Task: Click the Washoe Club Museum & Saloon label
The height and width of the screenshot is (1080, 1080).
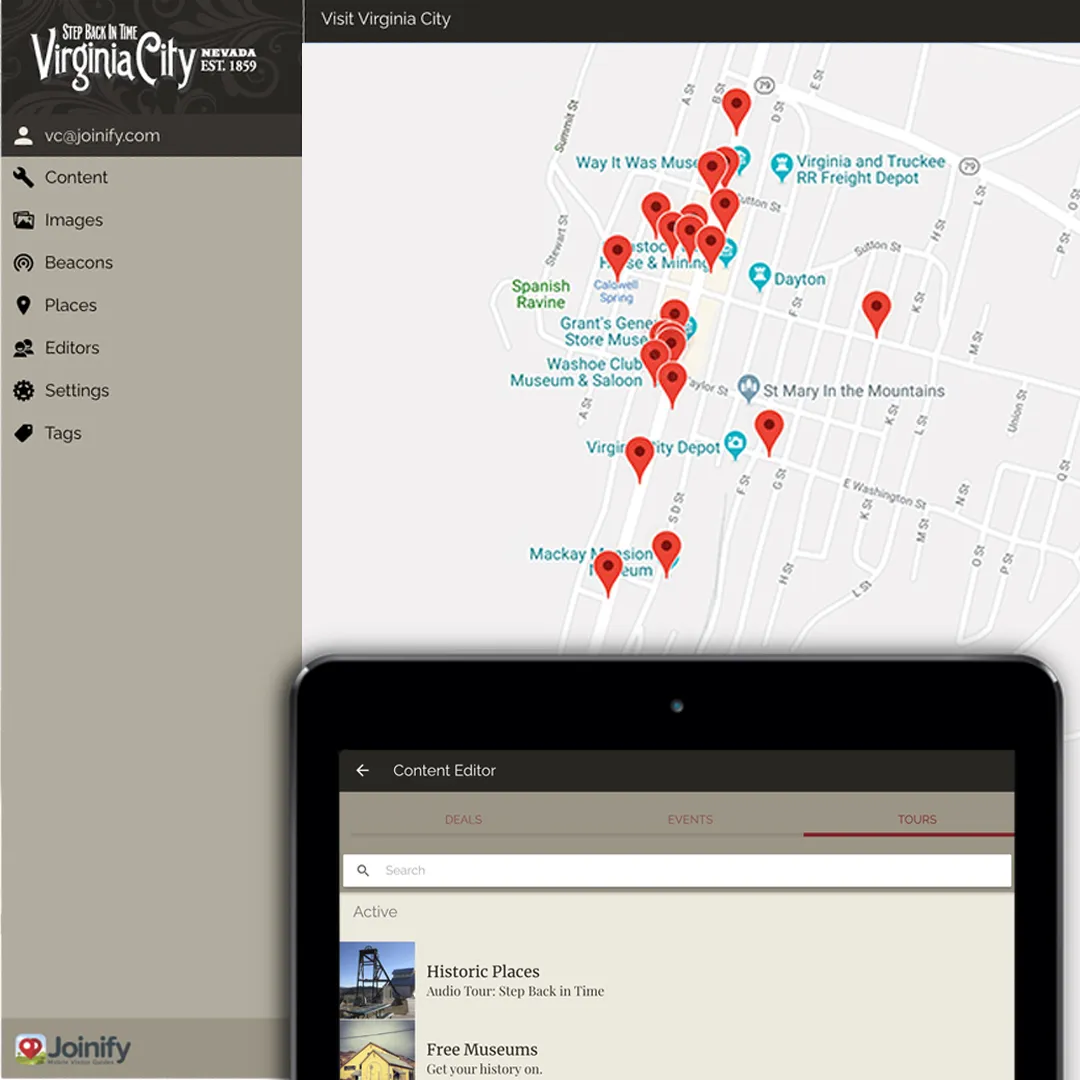Action: point(577,372)
